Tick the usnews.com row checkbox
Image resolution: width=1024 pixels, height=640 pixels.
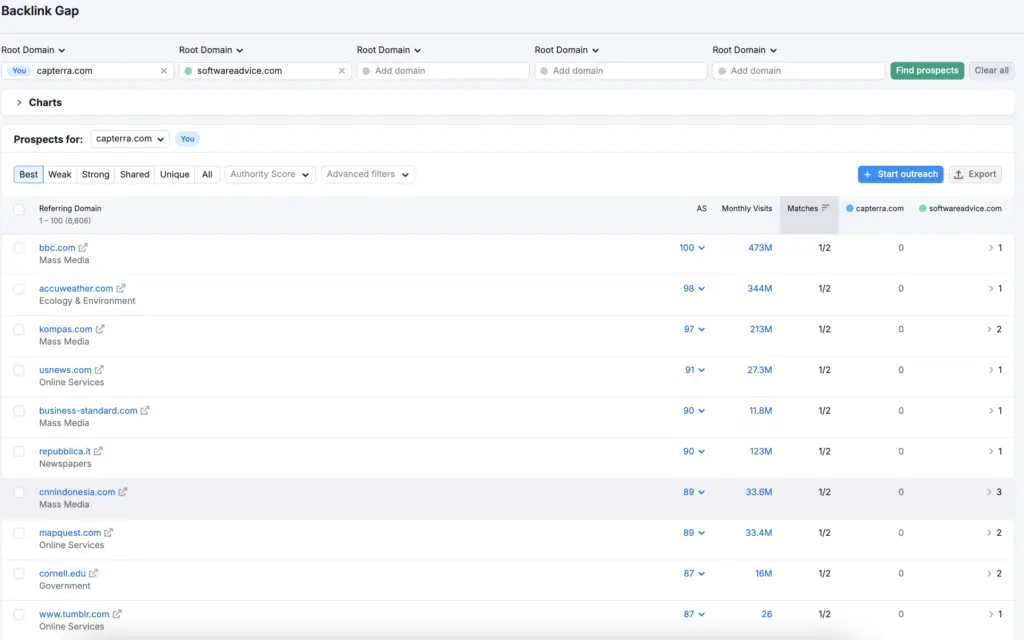pos(19,370)
